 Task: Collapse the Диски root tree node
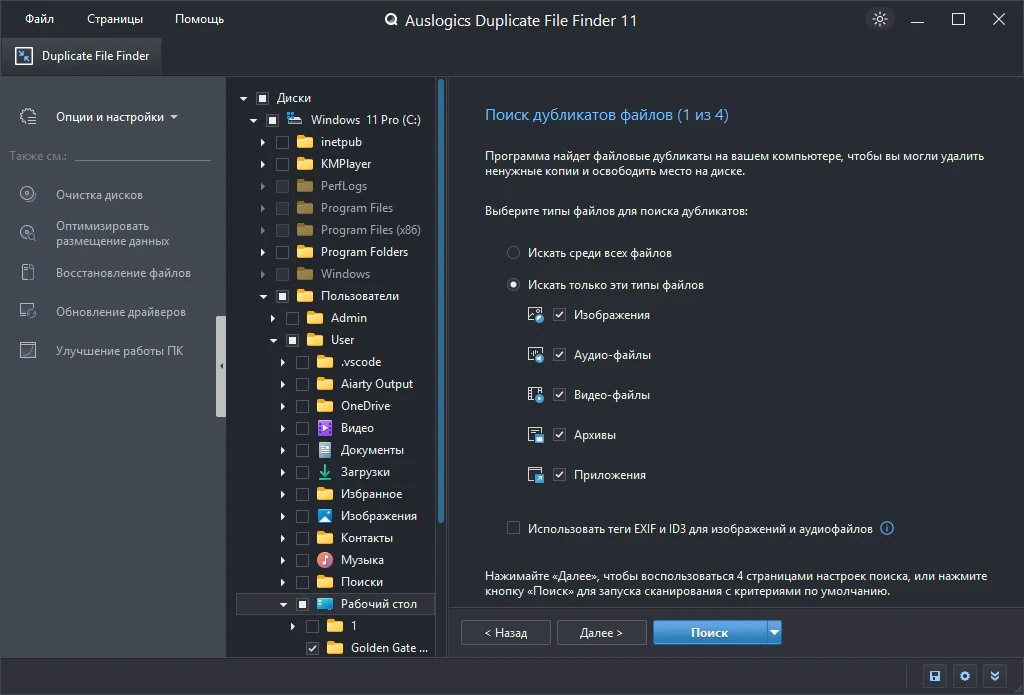click(243, 98)
